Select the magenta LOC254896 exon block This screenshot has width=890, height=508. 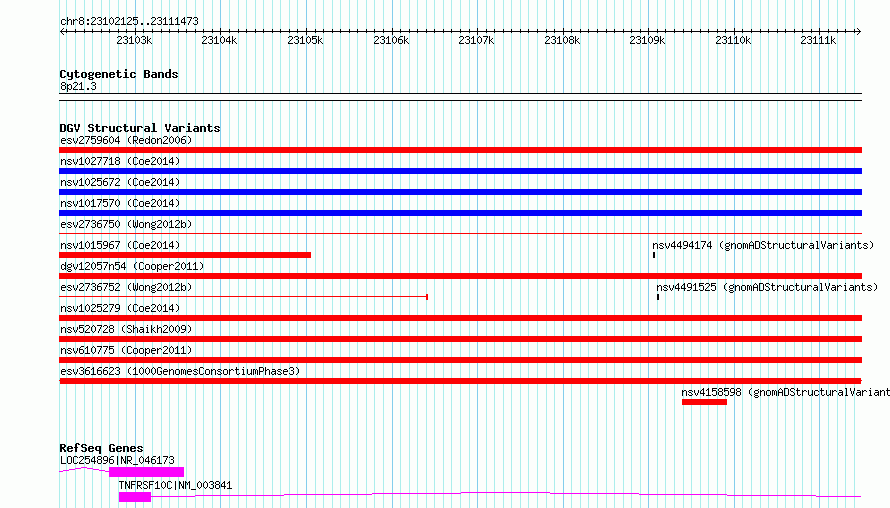point(146,472)
